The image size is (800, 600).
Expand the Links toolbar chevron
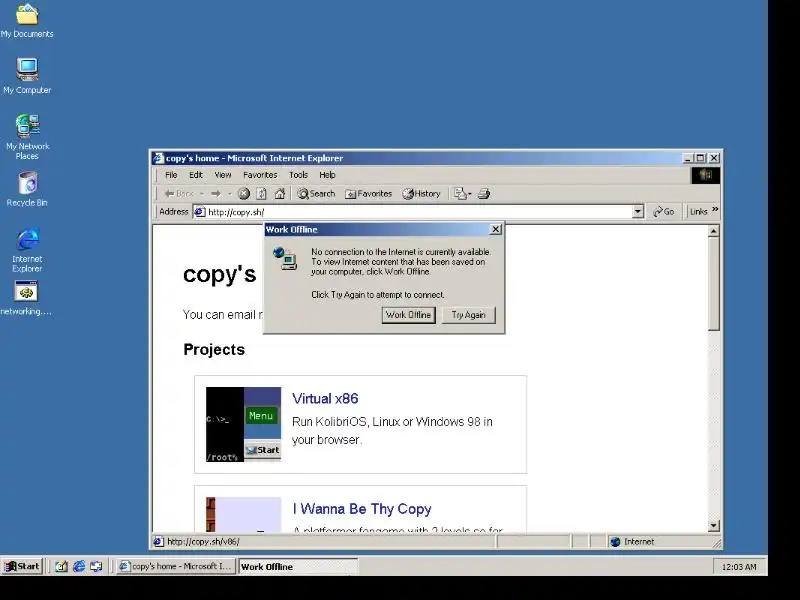click(x=715, y=210)
